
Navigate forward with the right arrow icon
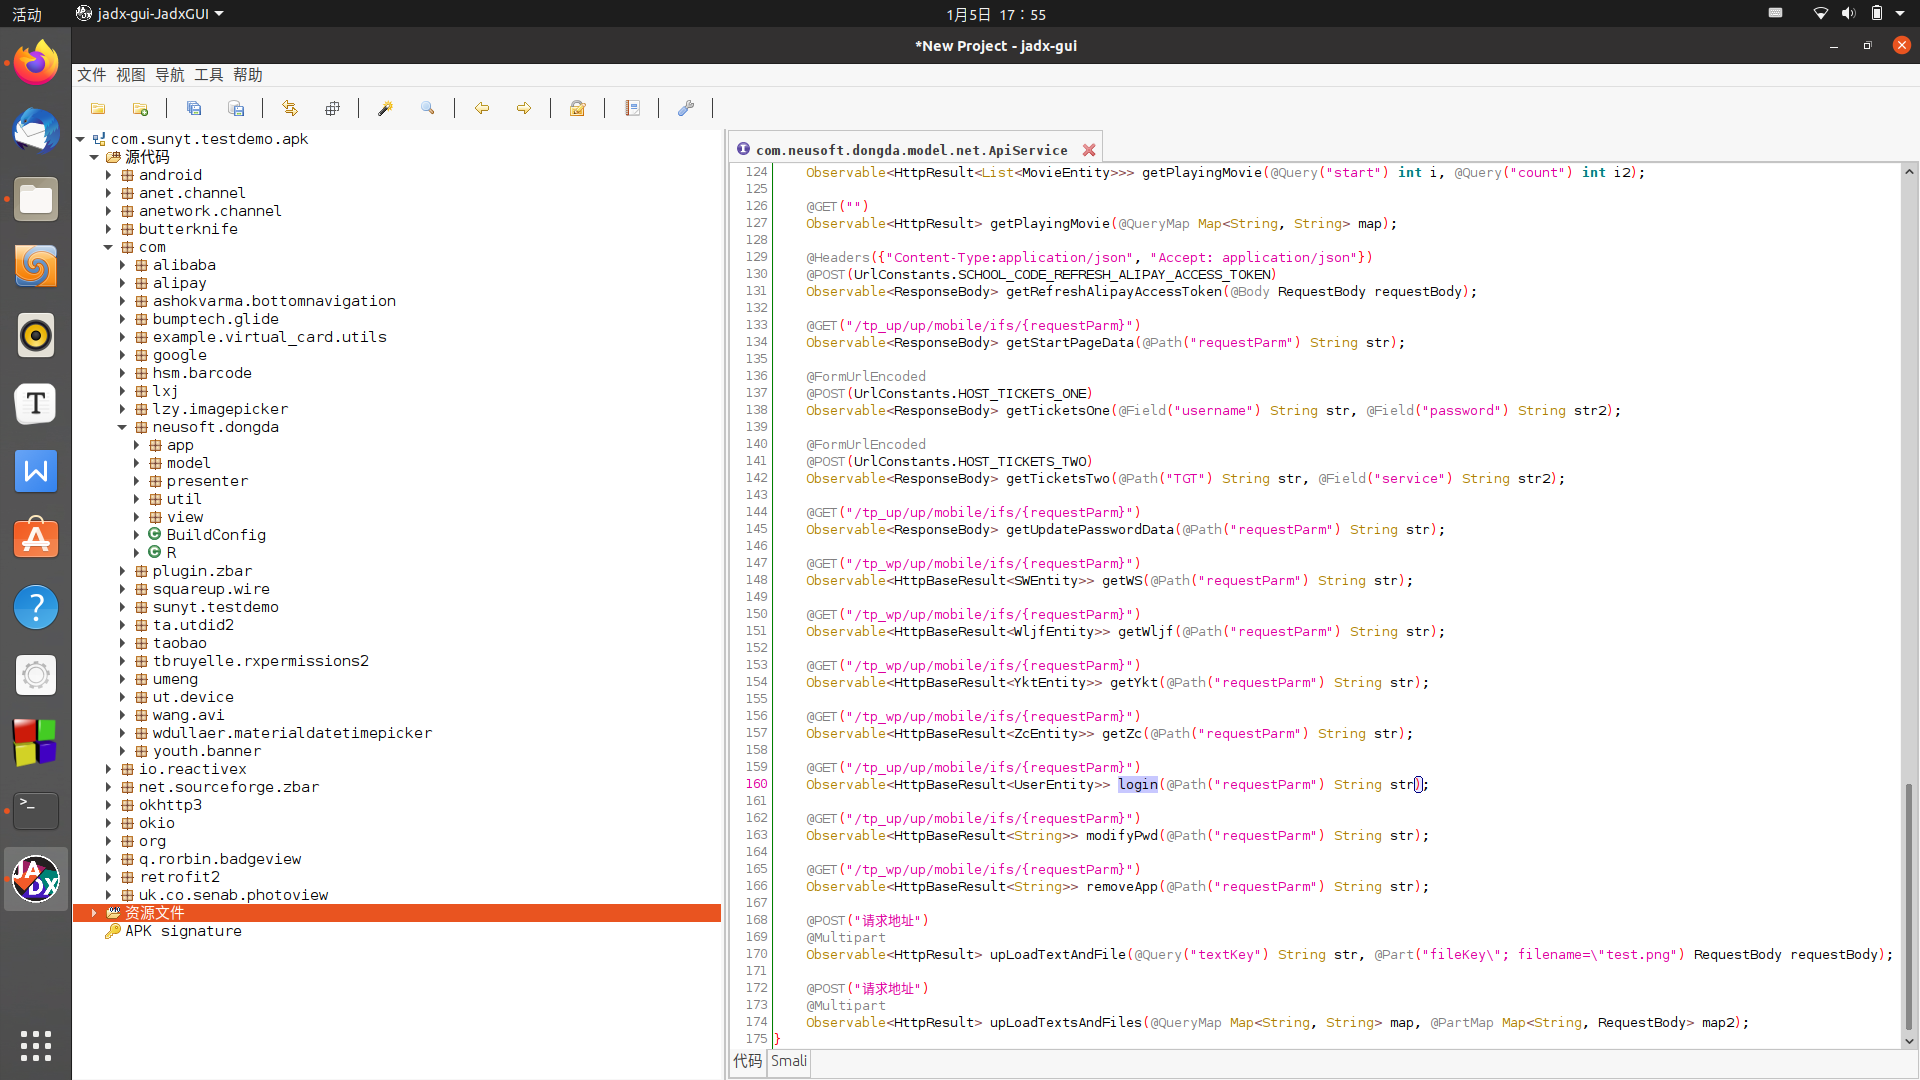click(524, 108)
